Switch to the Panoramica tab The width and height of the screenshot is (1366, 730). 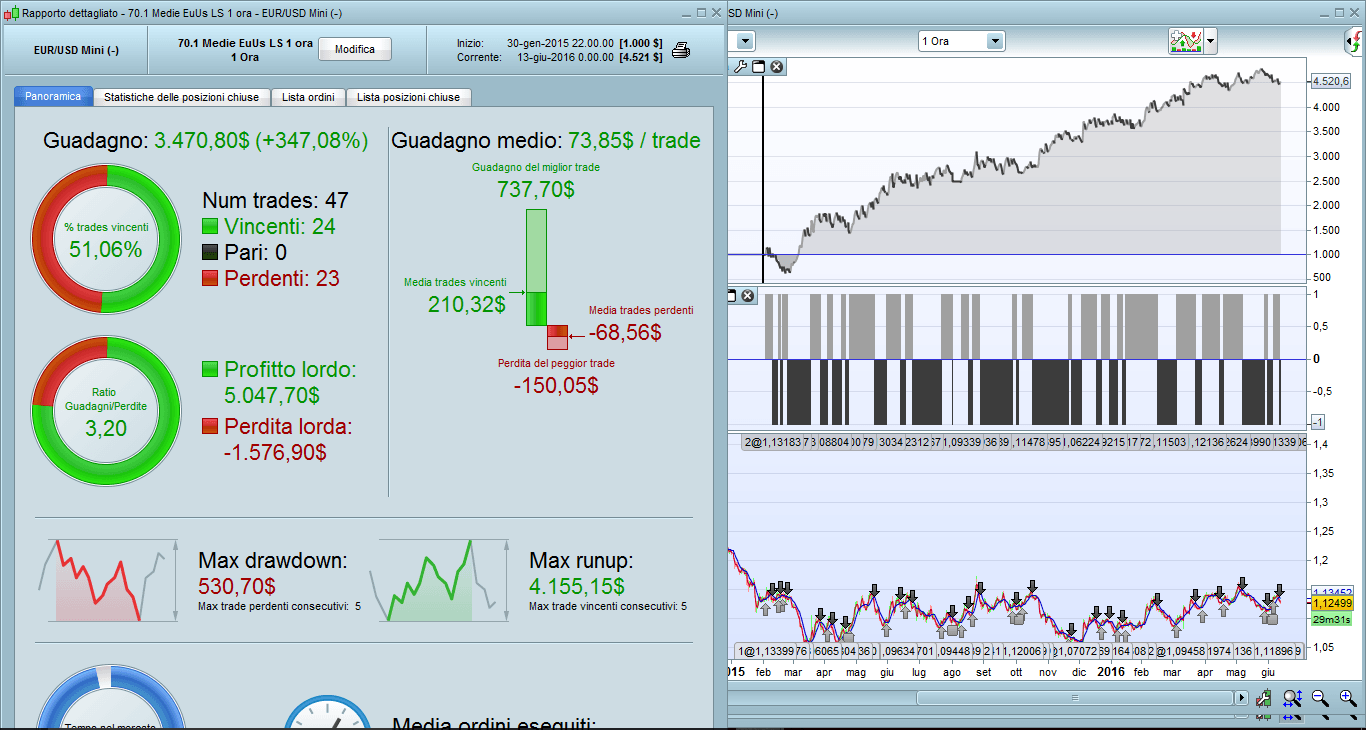(53, 97)
